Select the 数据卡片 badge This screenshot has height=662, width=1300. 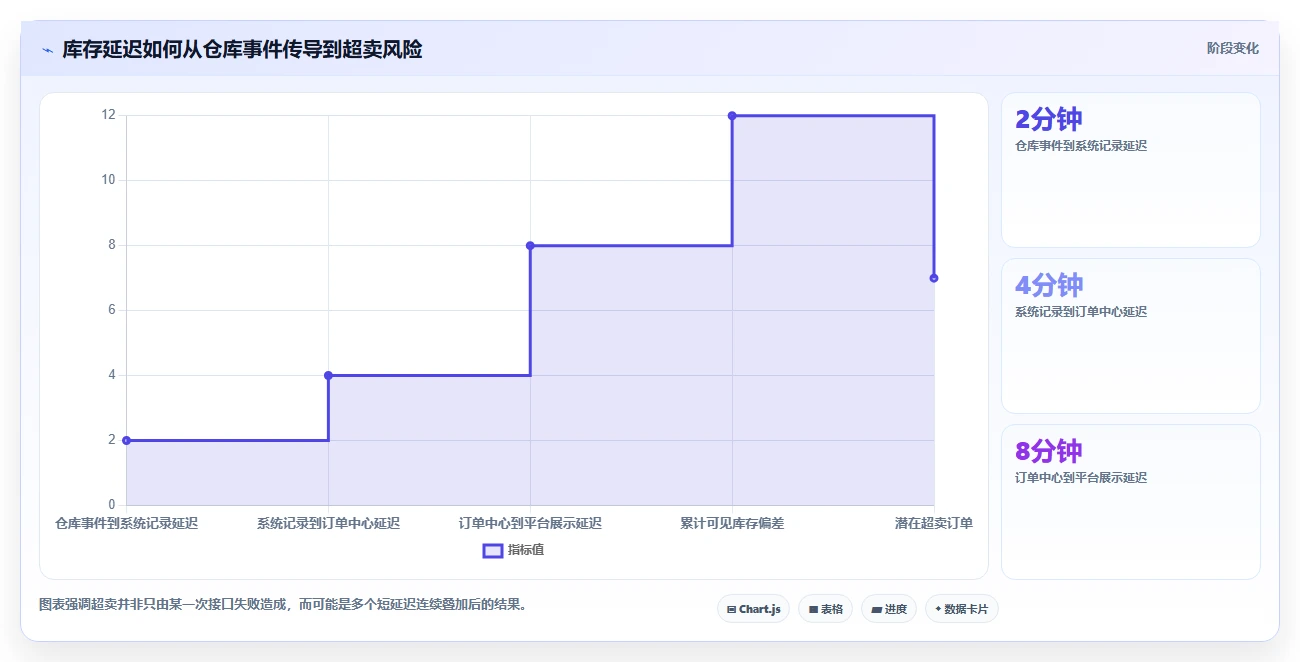pyautogui.click(x=962, y=609)
